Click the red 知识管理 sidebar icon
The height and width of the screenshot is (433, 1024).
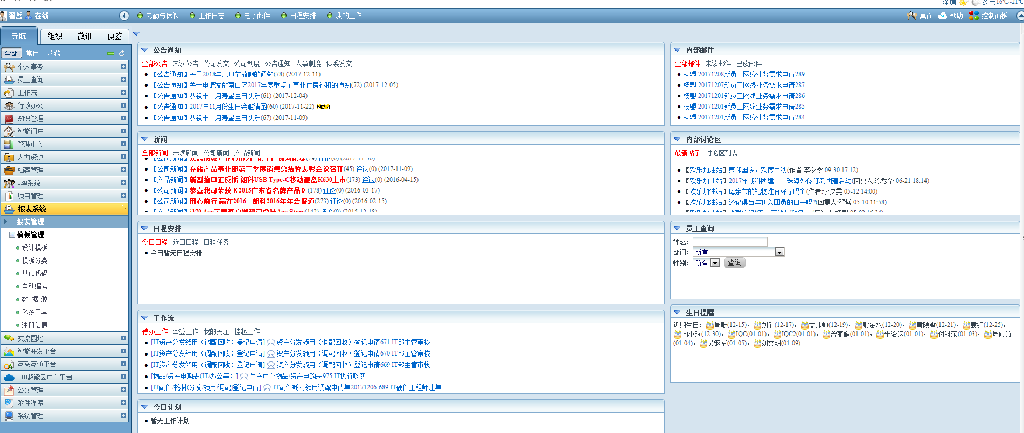(x=8, y=119)
